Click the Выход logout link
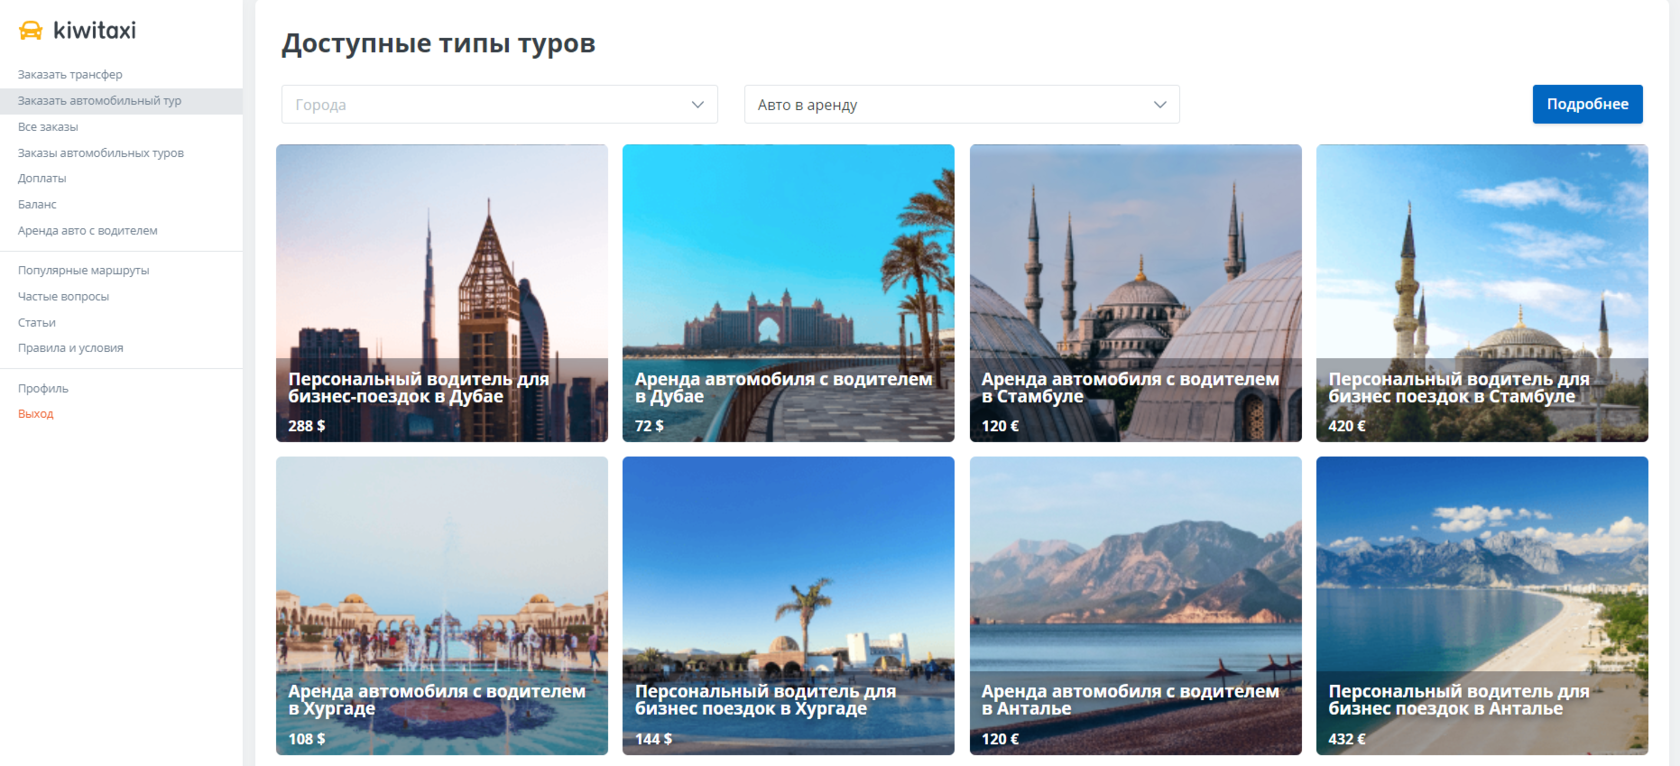 (x=36, y=414)
